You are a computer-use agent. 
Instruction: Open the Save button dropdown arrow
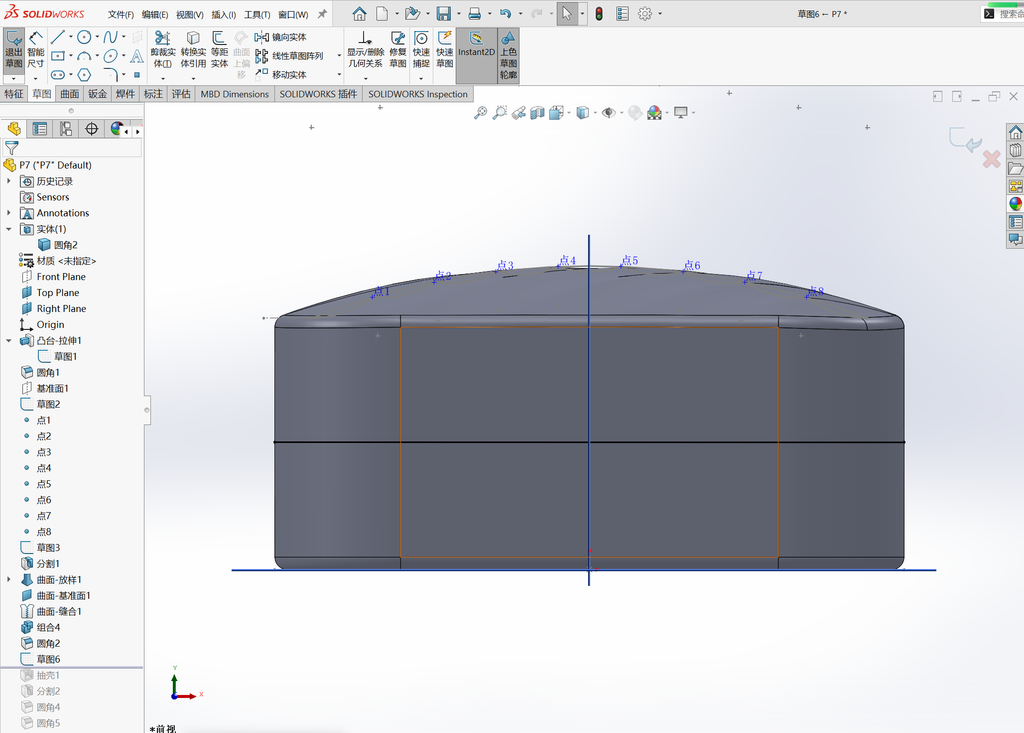tap(458, 14)
